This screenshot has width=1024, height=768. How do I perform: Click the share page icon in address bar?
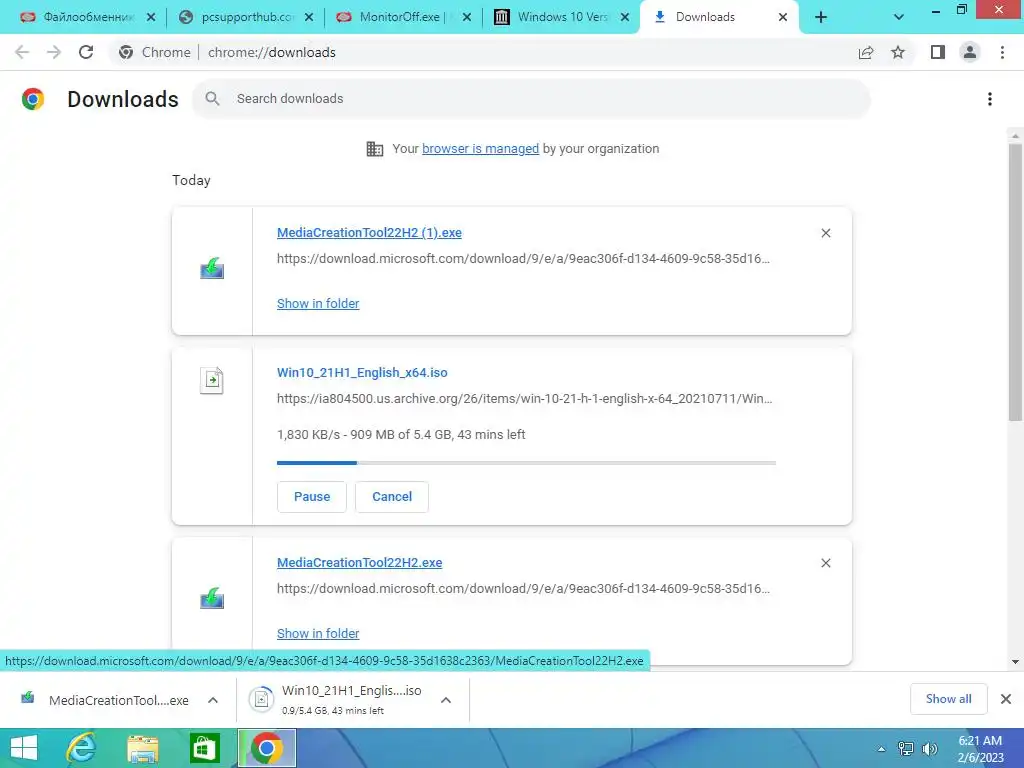(866, 52)
